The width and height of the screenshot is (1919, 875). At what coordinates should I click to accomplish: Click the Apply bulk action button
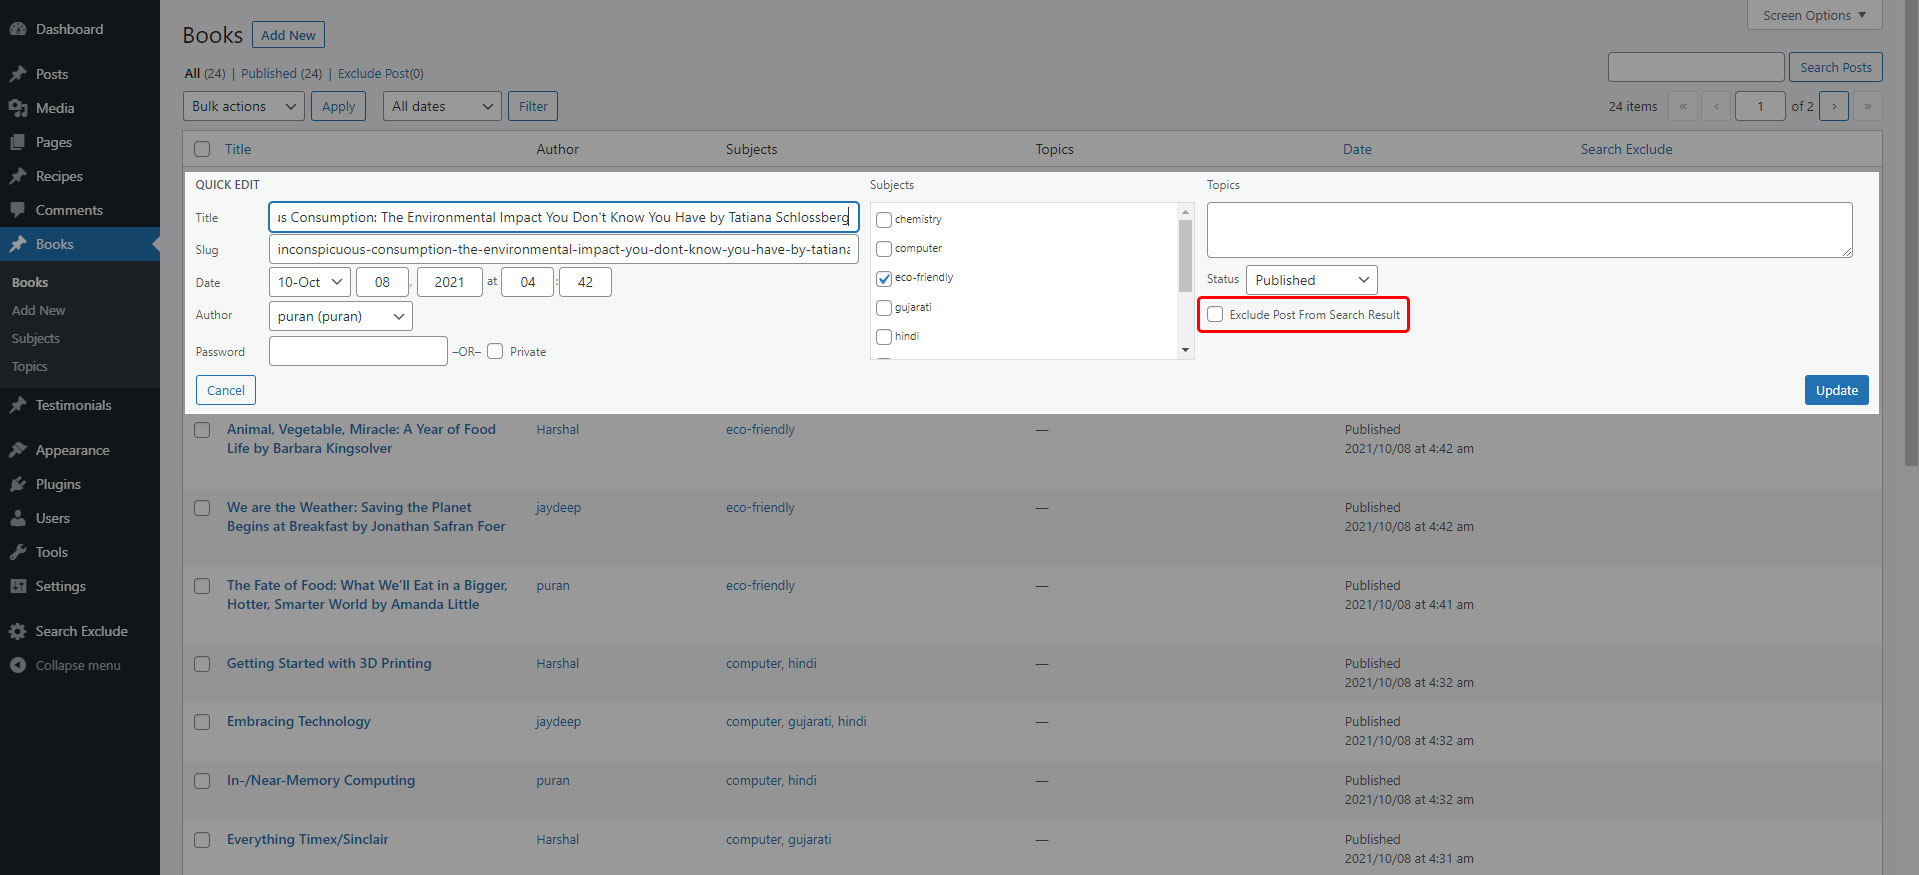click(339, 106)
